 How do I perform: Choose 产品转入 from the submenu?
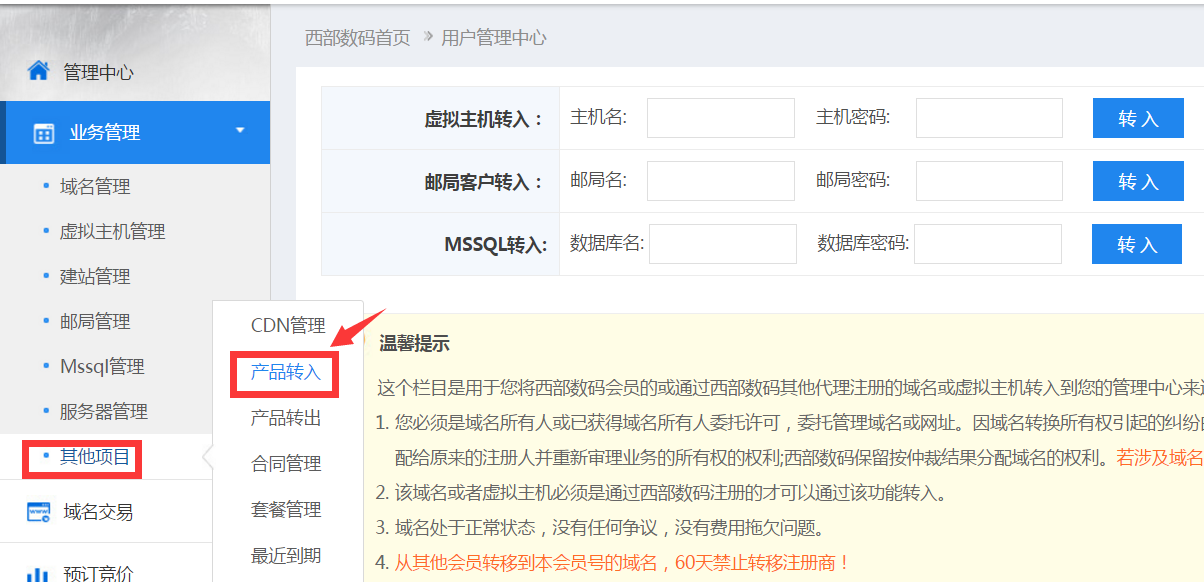pos(286,372)
